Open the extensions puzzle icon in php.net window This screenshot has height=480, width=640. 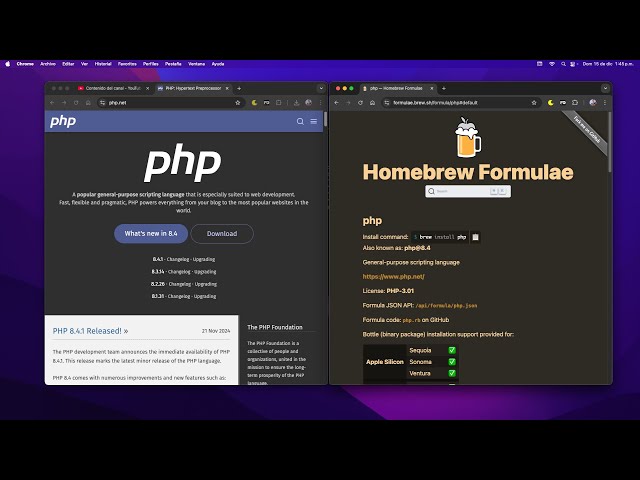pos(278,103)
